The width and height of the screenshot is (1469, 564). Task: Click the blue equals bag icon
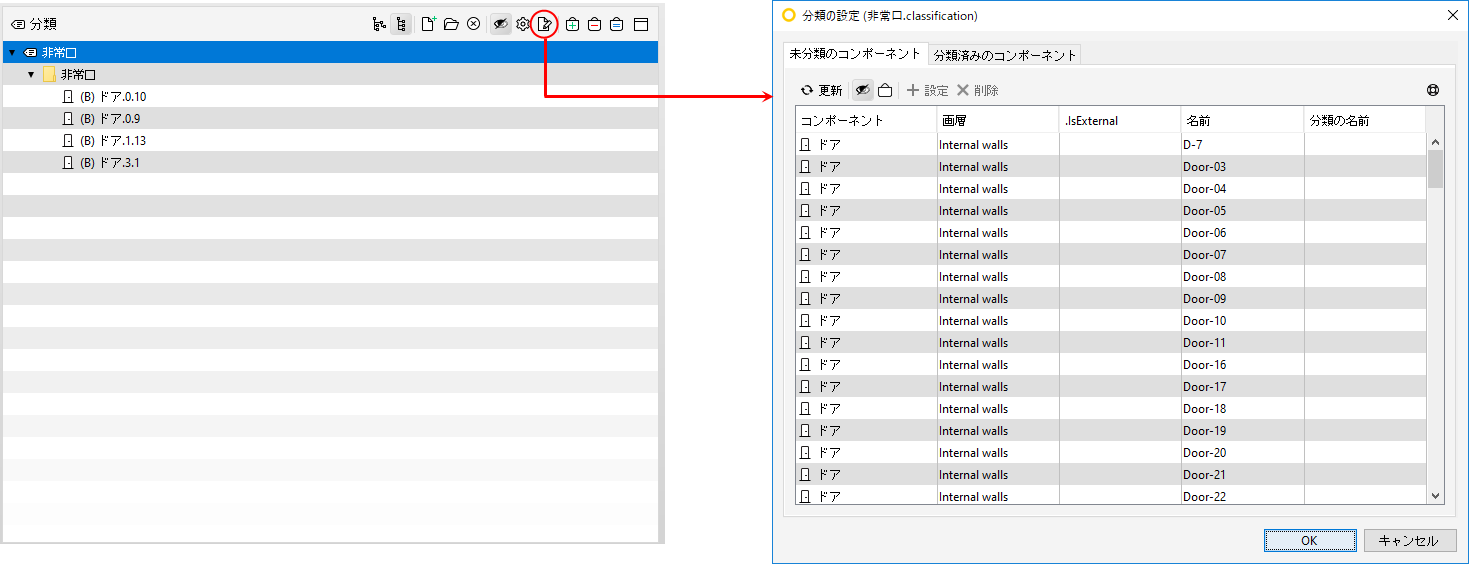coord(617,24)
